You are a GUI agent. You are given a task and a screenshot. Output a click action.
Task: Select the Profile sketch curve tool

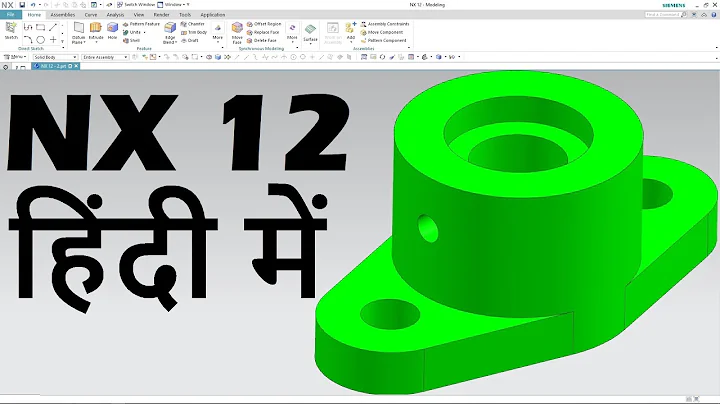coord(28,28)
